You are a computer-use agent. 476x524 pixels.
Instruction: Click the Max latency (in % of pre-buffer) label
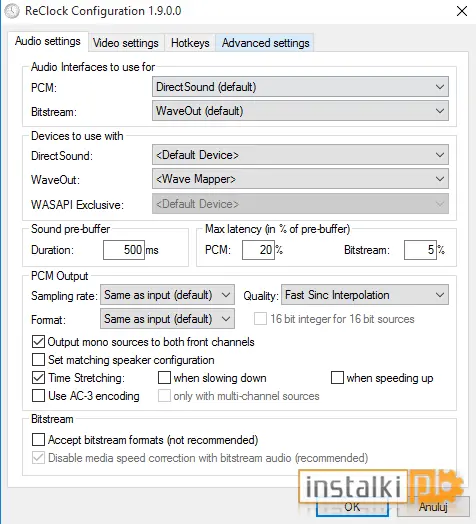click(277, 229)
